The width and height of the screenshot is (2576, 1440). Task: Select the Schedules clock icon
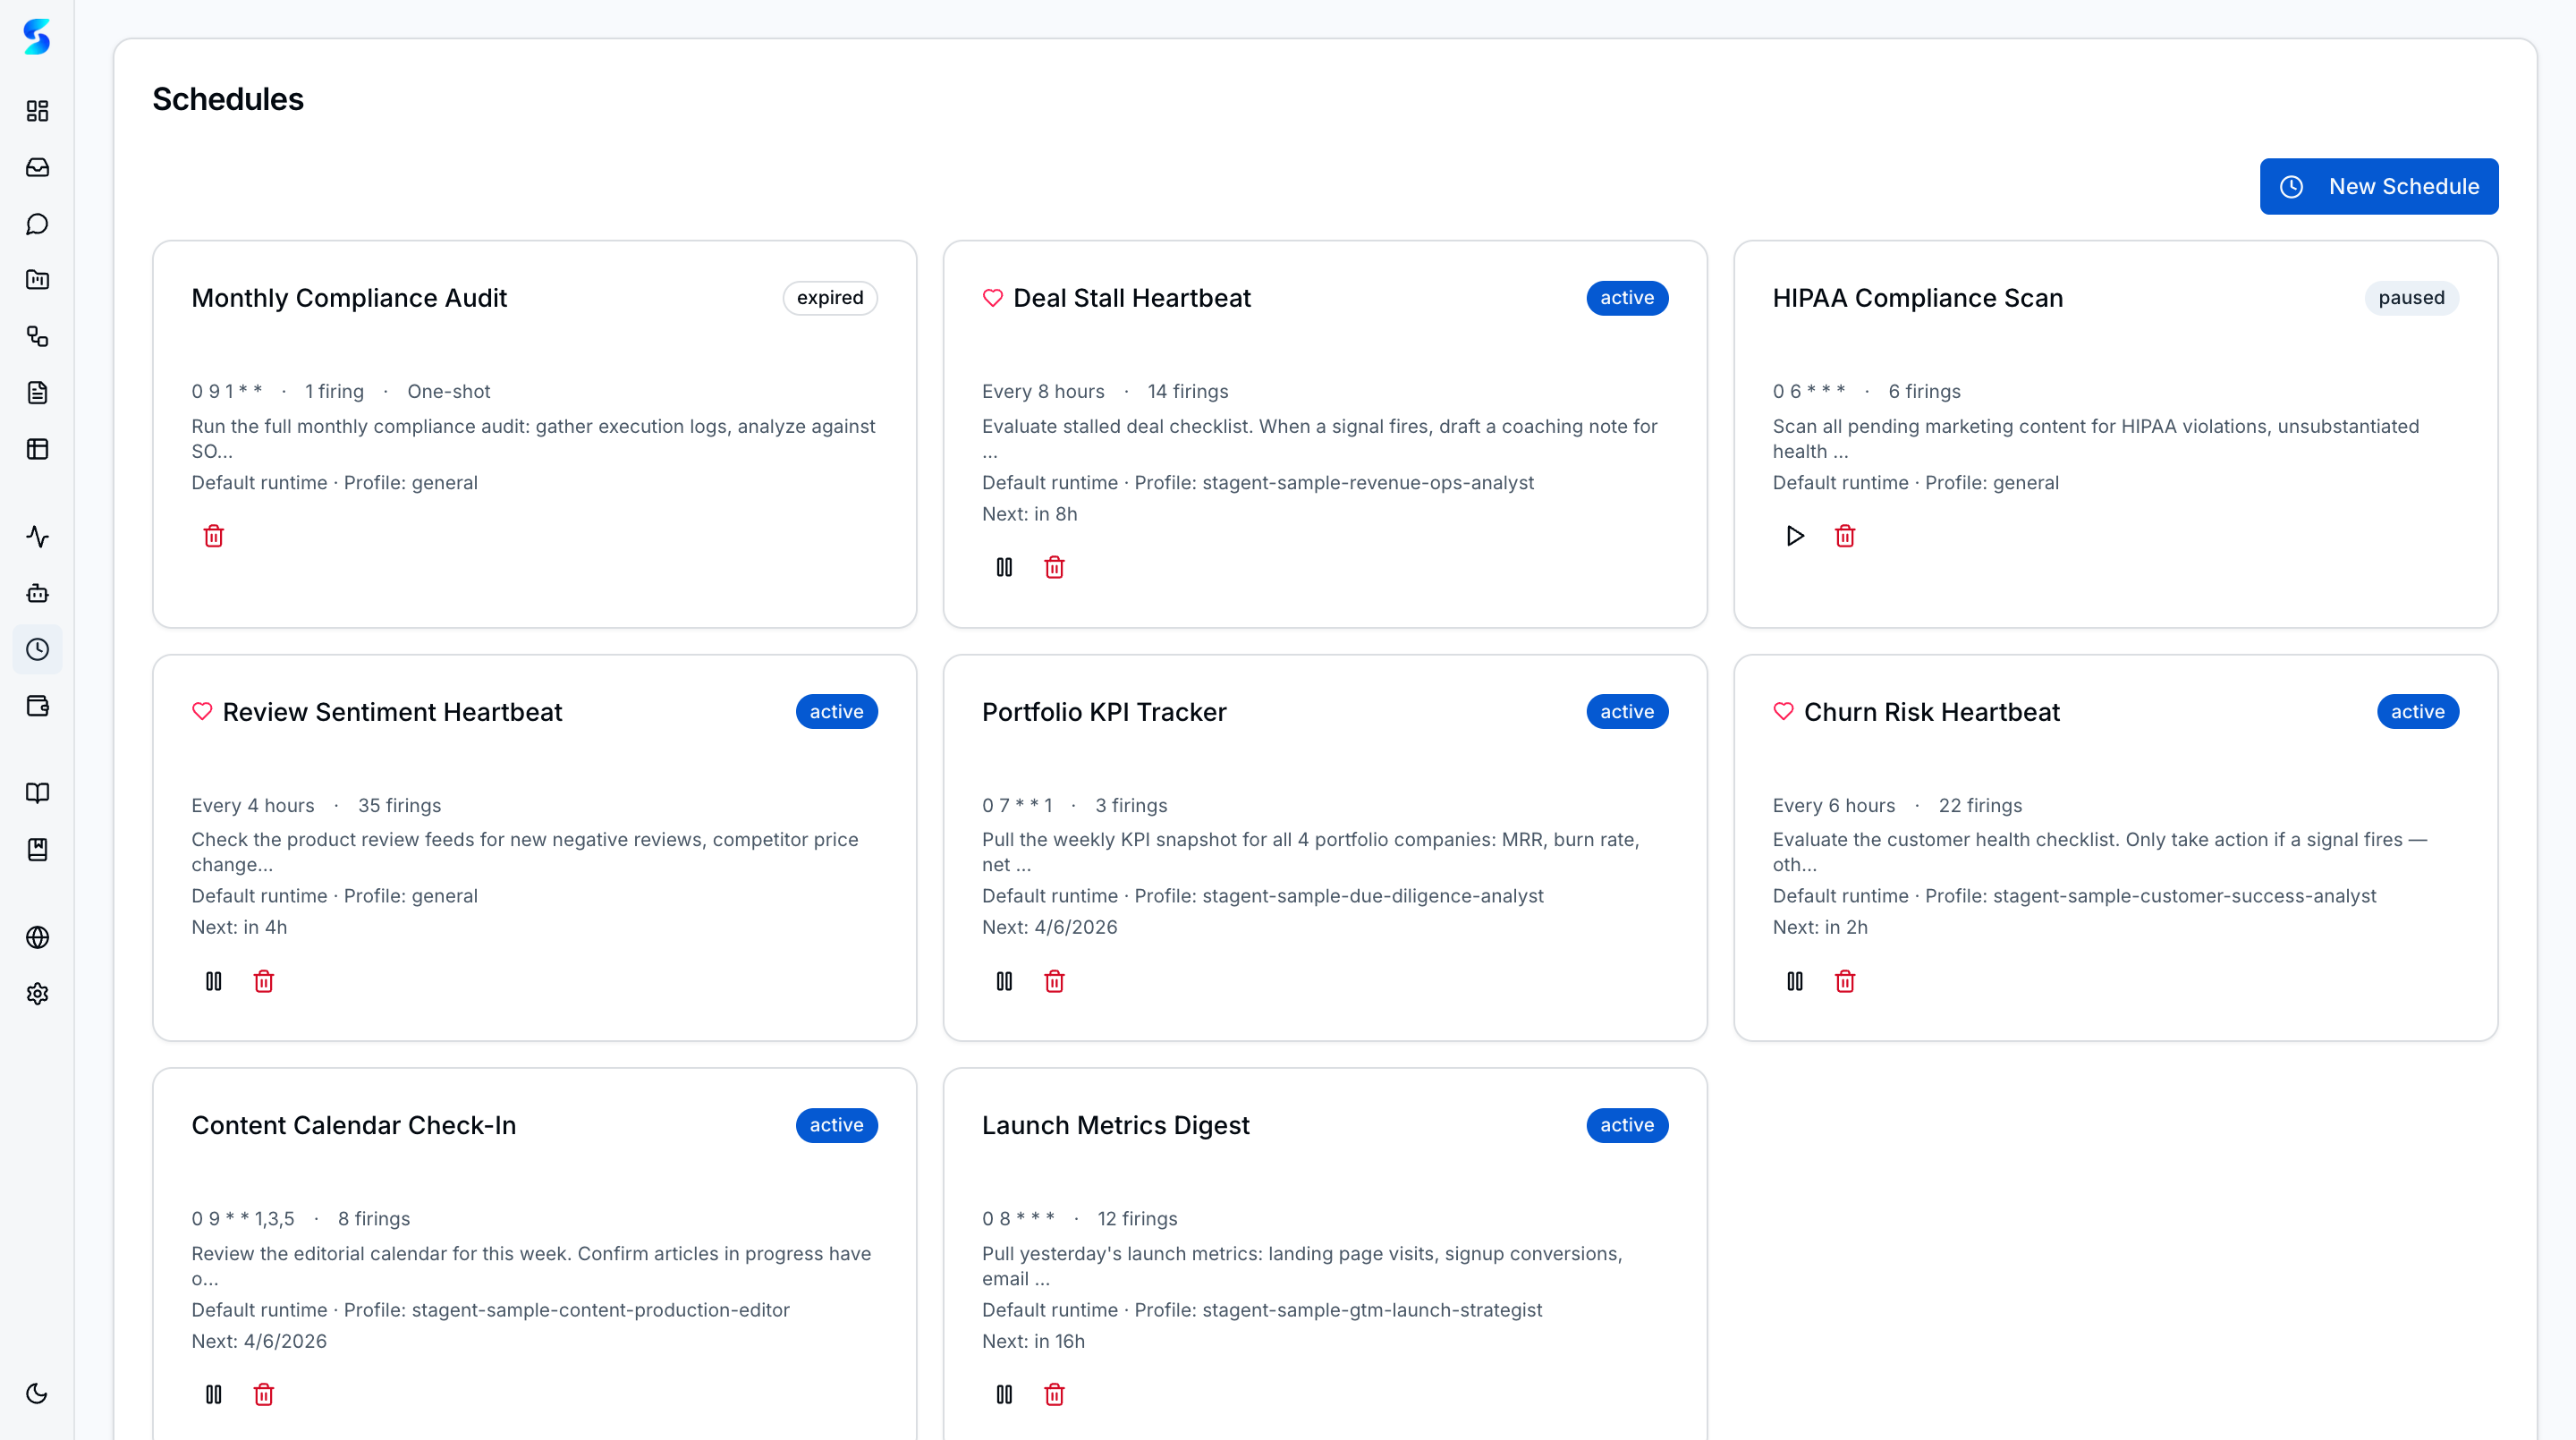(37, 649)
